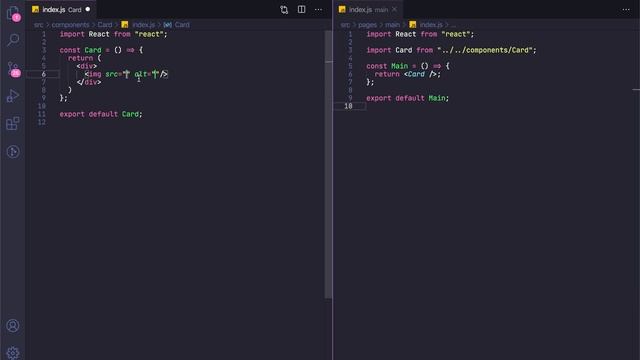Screen dimensions: 640x360
Task: Click the Open Changes icon in left editor toolbar
Action: point(284,9)
